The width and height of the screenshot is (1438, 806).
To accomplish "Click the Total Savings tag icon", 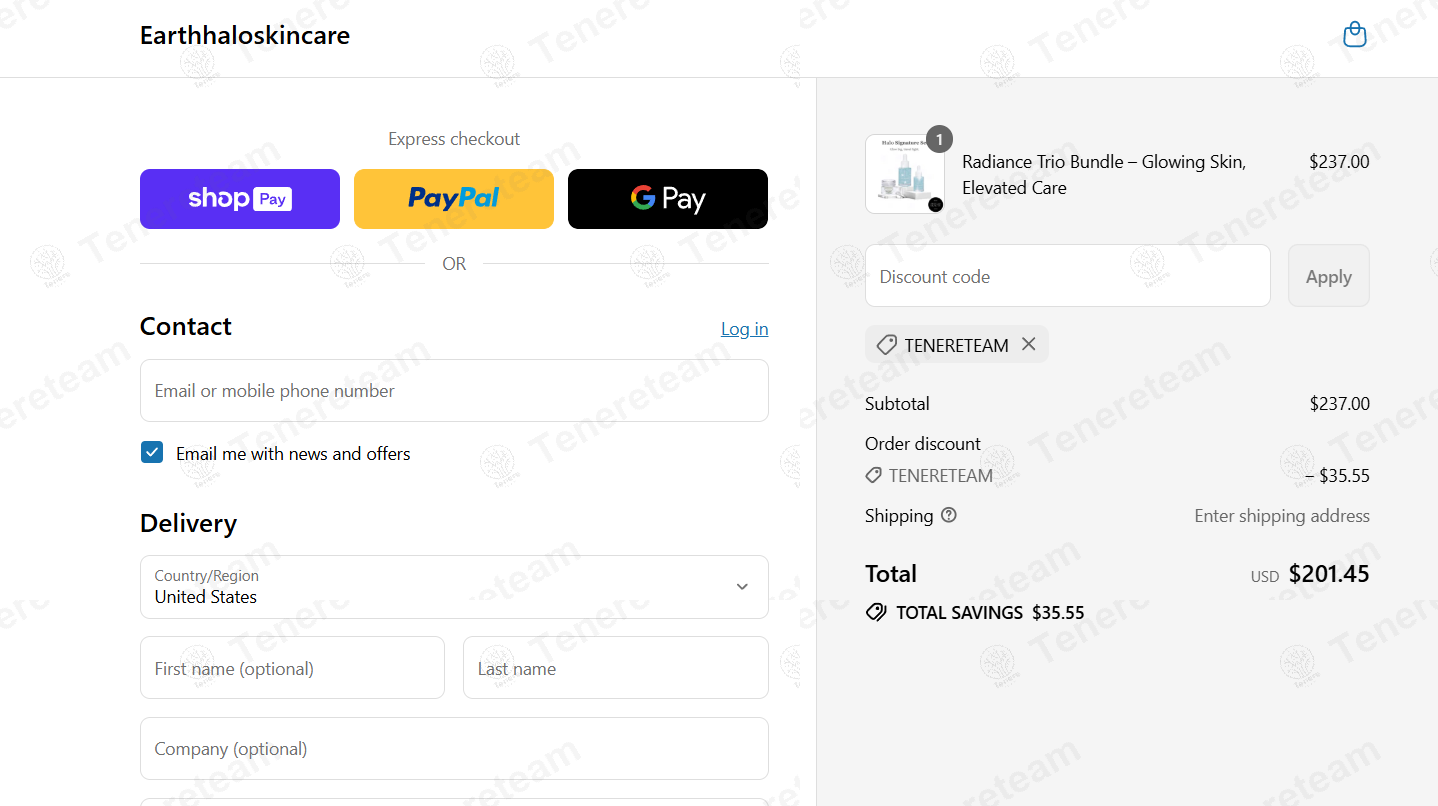I will tap(876, 612).
